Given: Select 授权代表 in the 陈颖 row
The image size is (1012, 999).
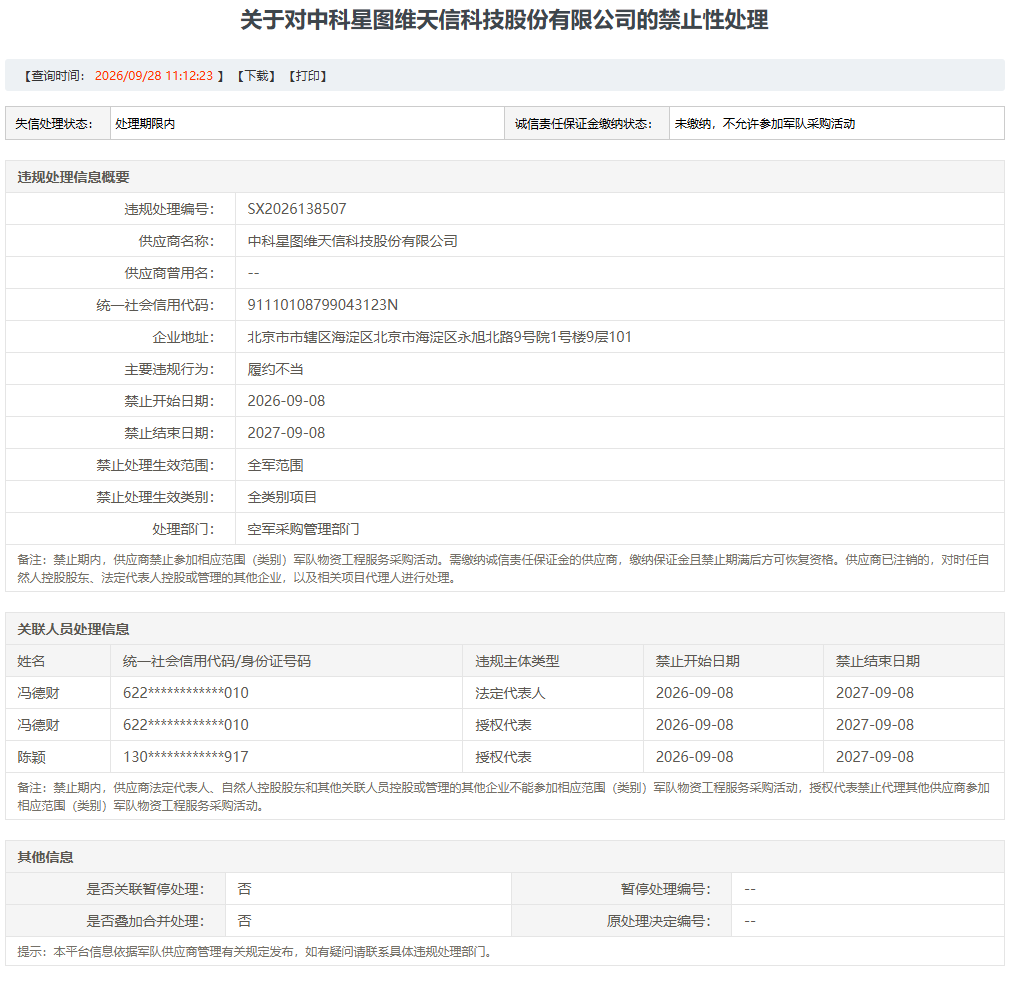Looking at the screenshot, I should (503, 757).
